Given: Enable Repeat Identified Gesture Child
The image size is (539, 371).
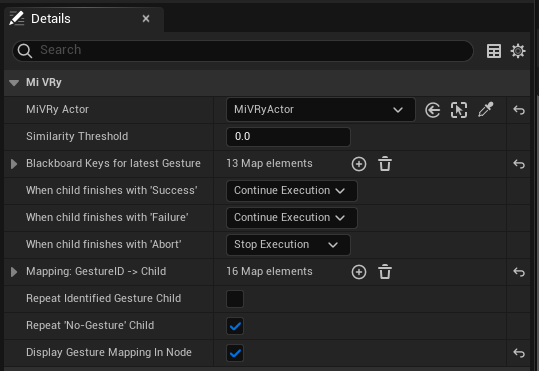Looking at the screenshot, I should point(235,299).
